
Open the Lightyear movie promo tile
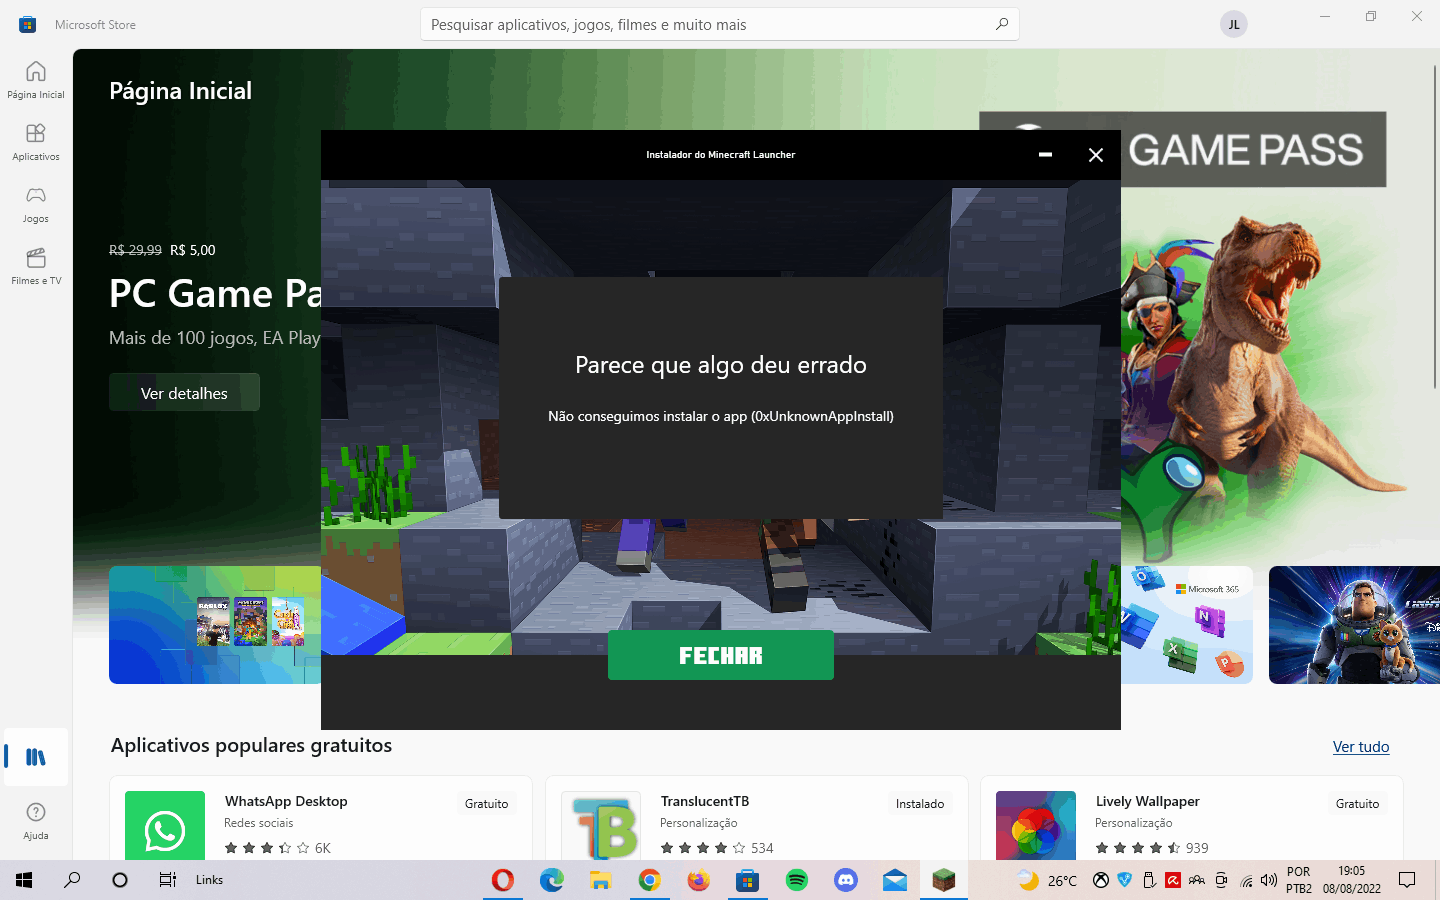click(x=1354, y=625)
